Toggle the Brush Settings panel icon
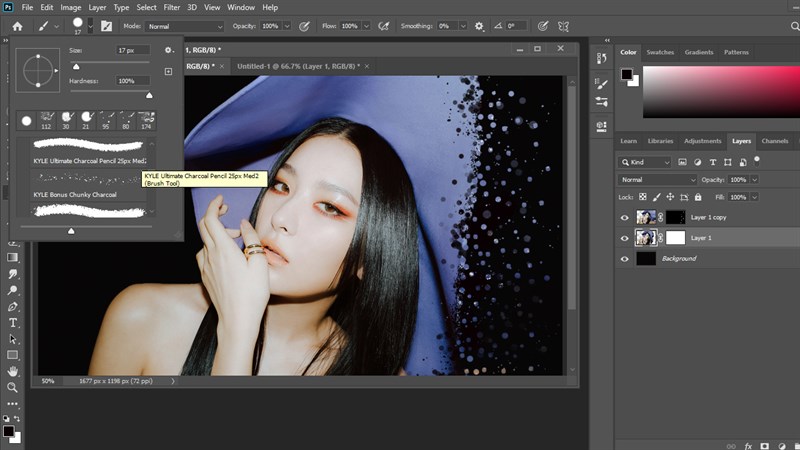Screen dimensions: 800x450 pos(106,25)
